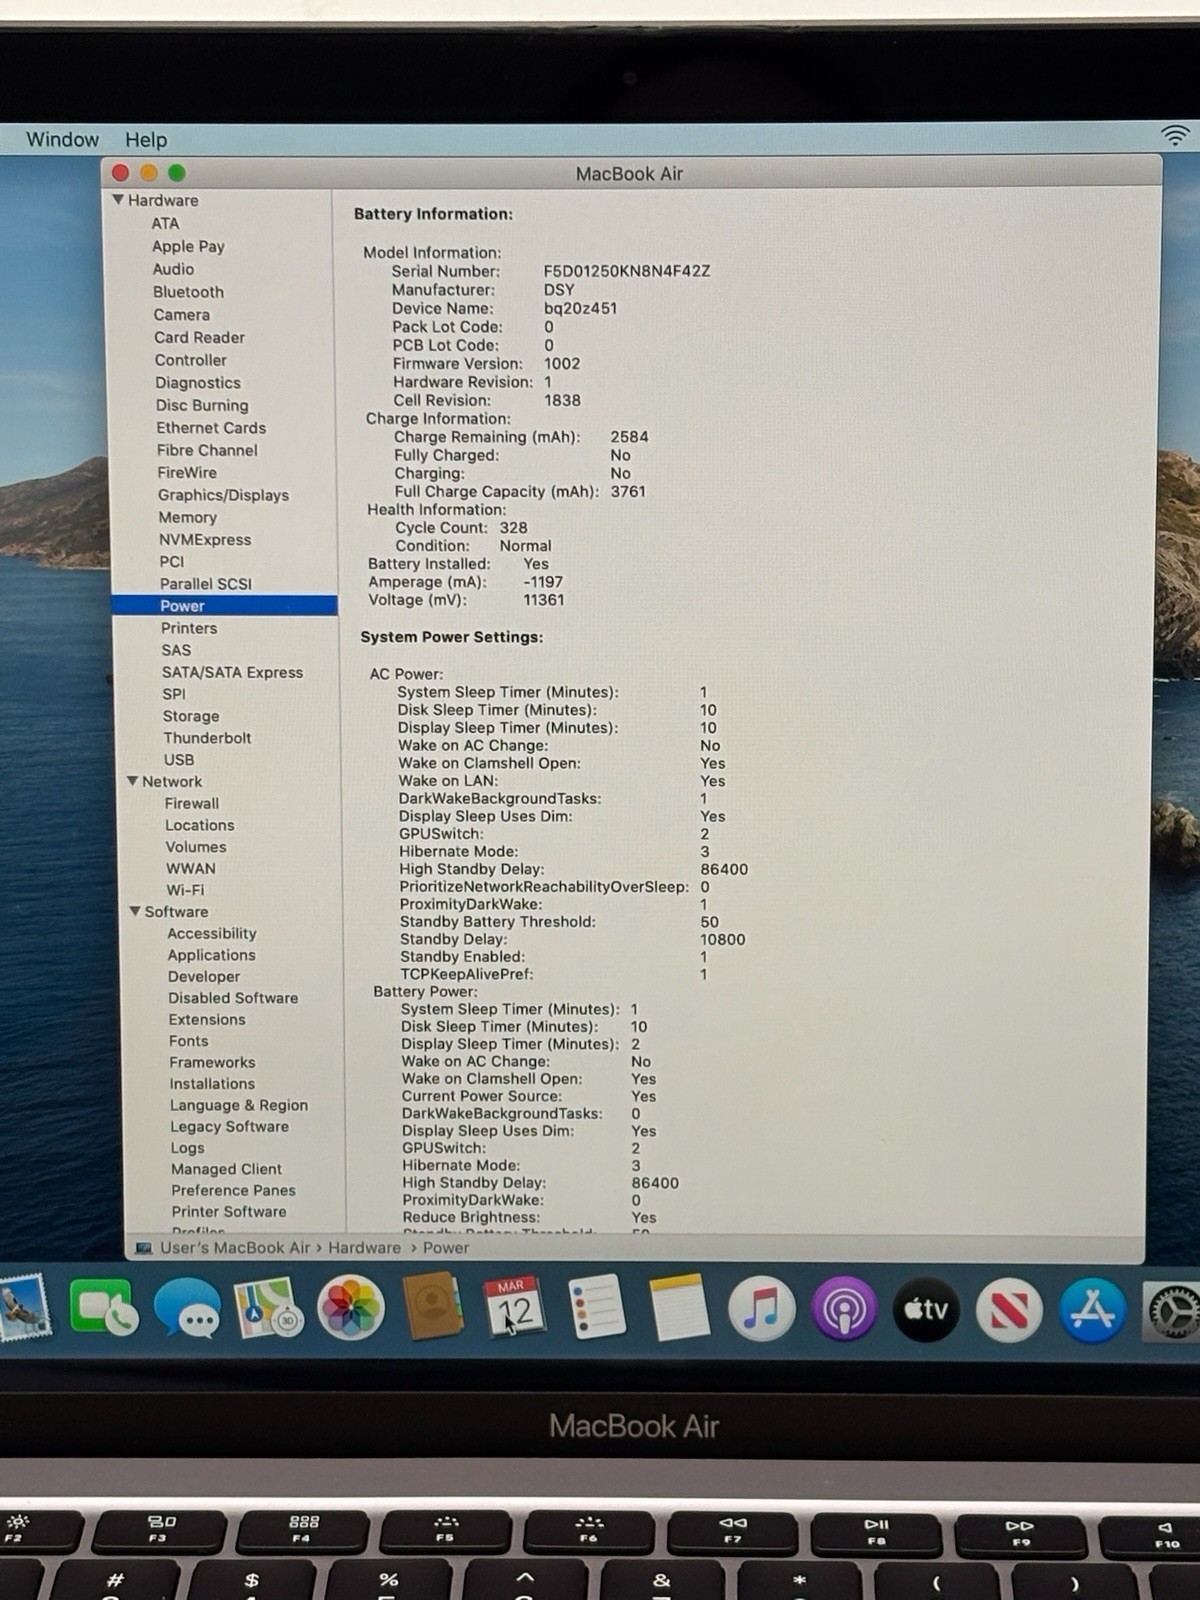Screen dimensions: 1200x1600
Task: Click the MacBook Air window title bar
Action: 630,174
